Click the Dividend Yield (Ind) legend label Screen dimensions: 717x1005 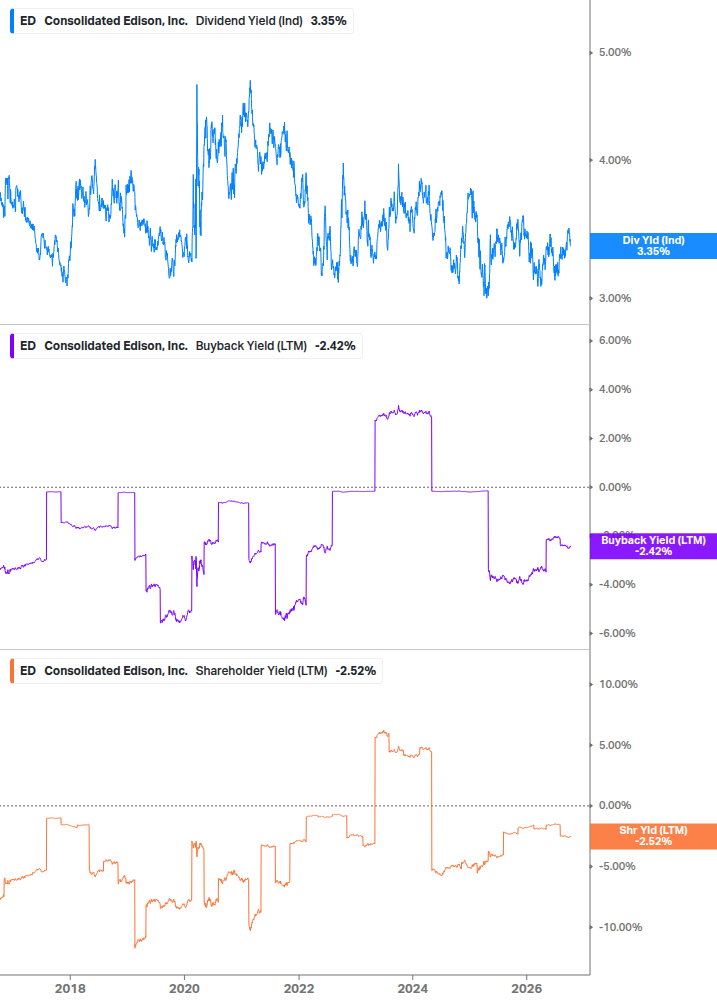pyautogui.click(x=249, y=21)
